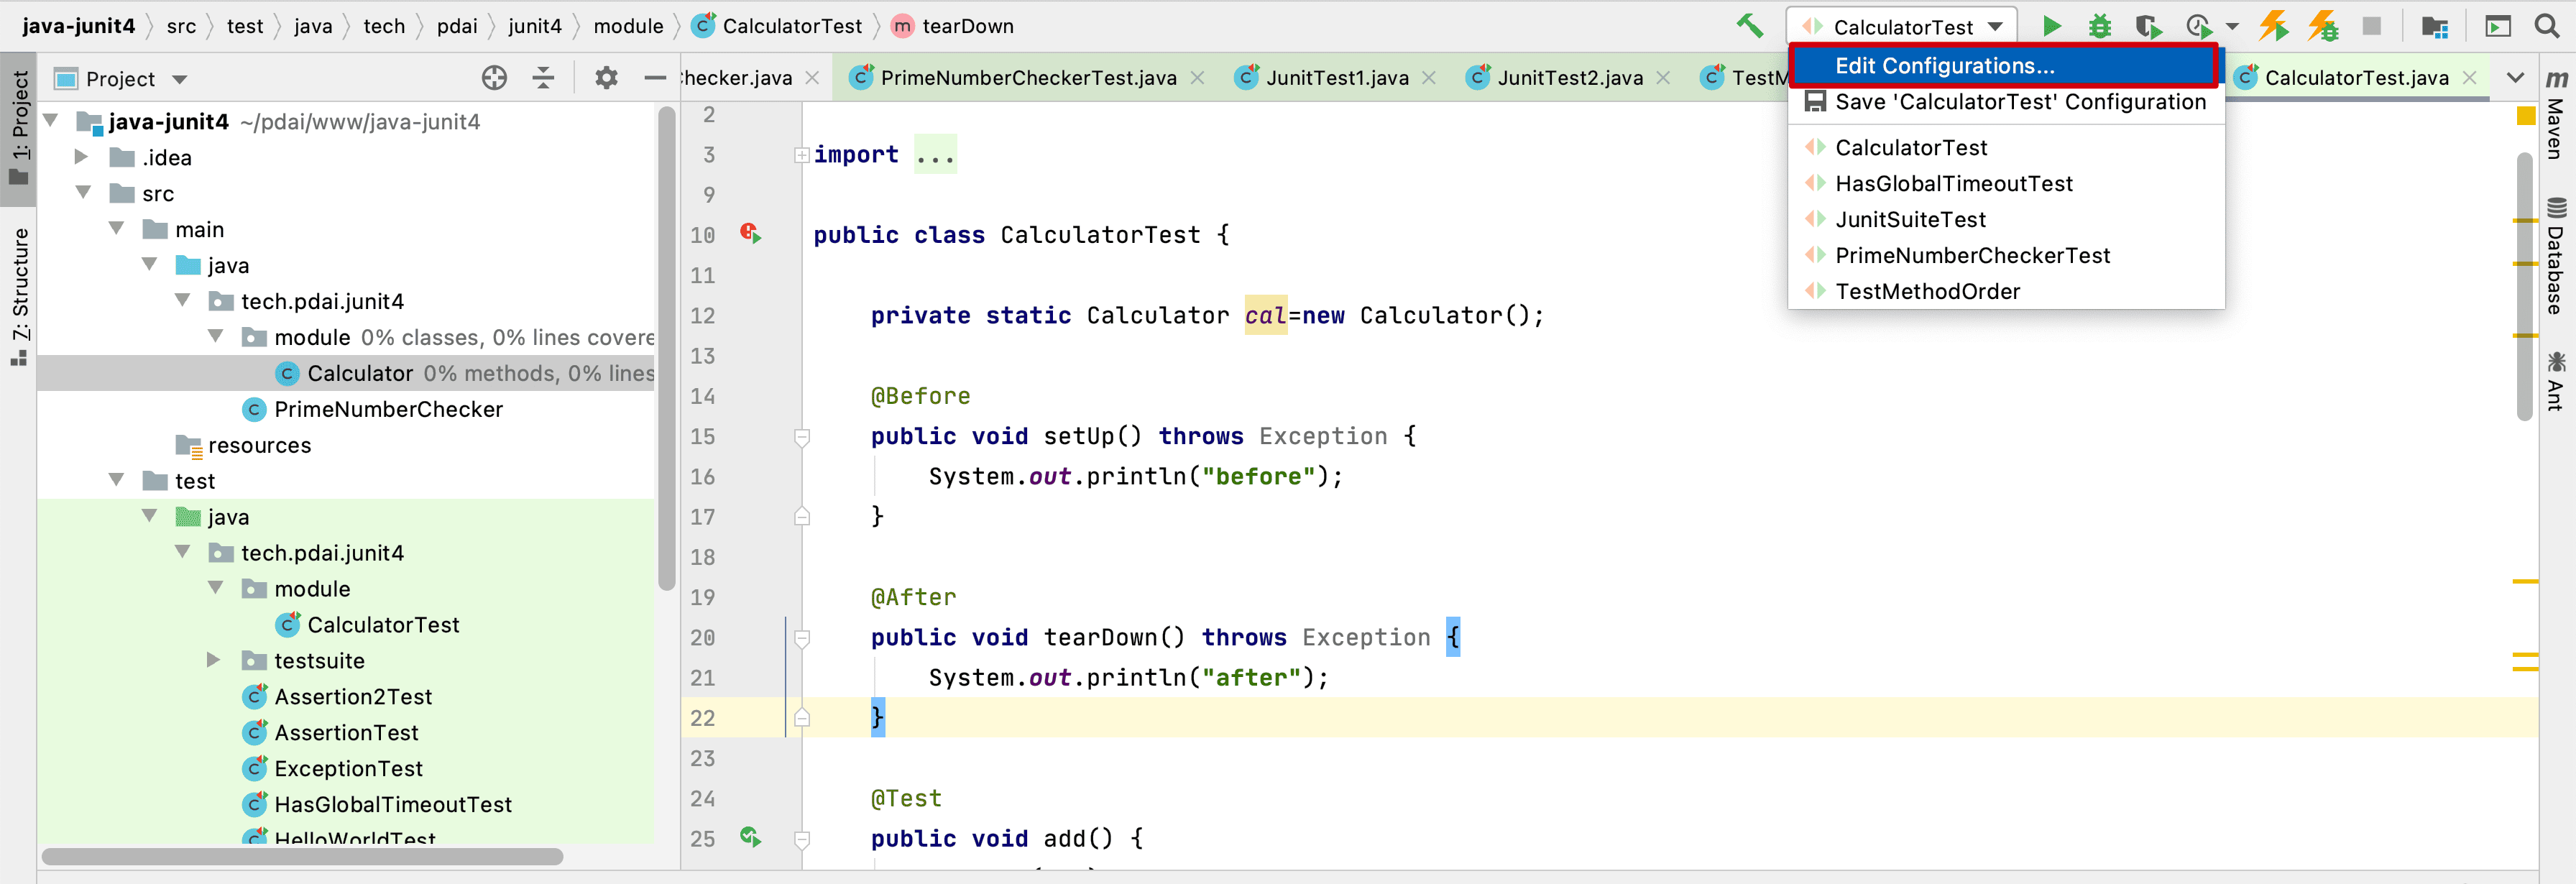The height and width of the screenshot is (884, 2576).
Task: Choose PrimeNumberCheckerTest run configuration
Action: tap(1972, 255)
